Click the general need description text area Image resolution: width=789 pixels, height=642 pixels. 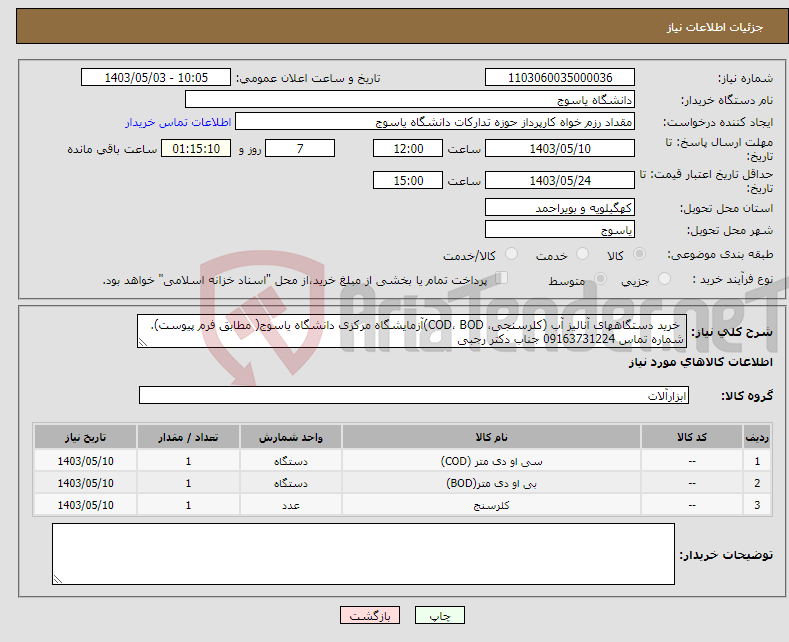point(412,332)
